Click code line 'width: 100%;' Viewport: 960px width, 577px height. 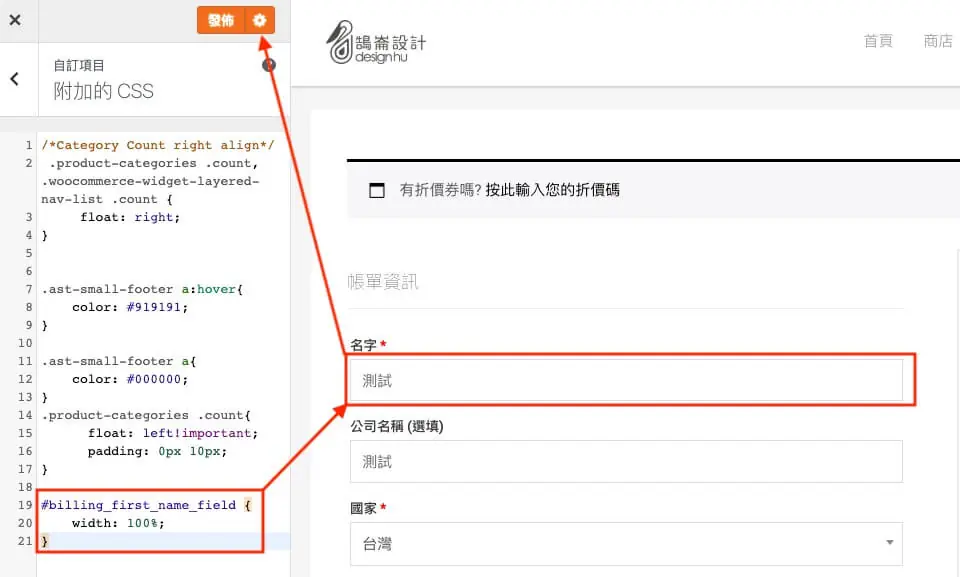pos(118,523)
